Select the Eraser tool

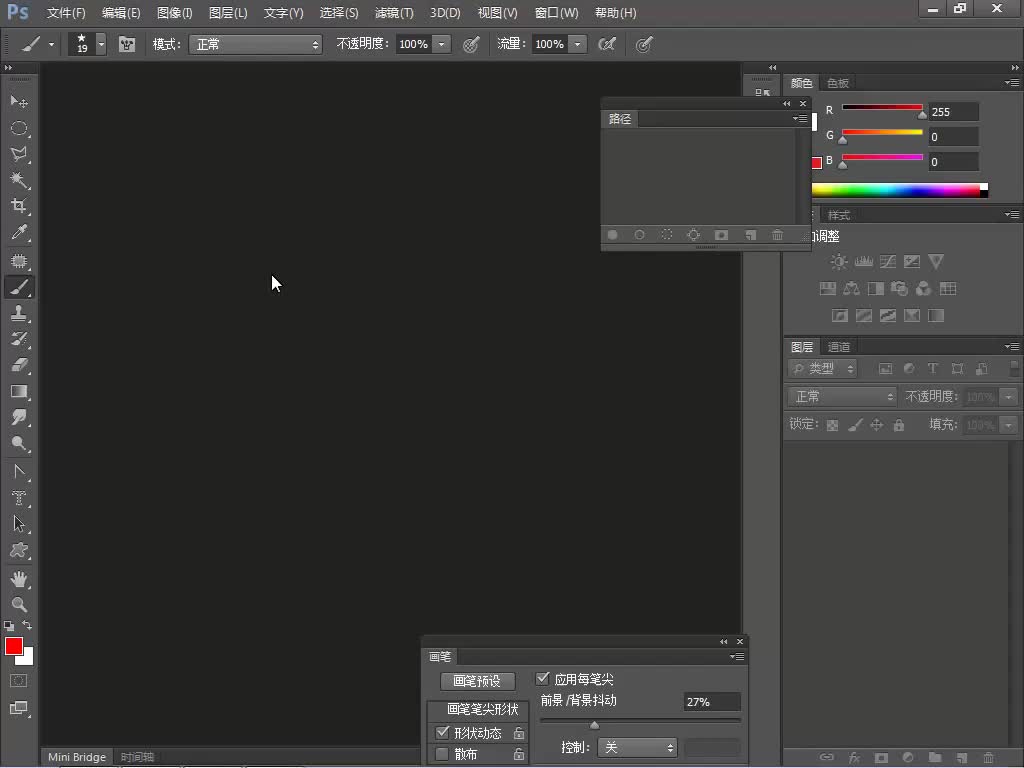click(19, 365)
